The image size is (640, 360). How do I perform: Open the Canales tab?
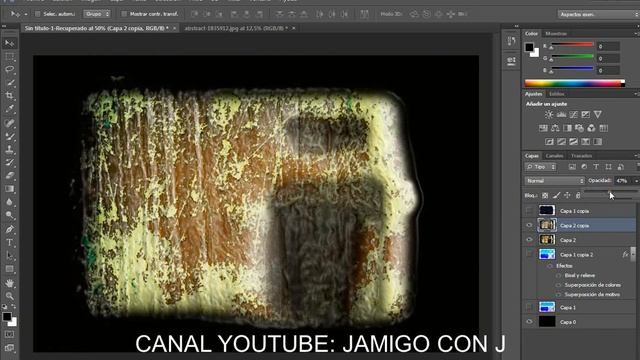554,156
